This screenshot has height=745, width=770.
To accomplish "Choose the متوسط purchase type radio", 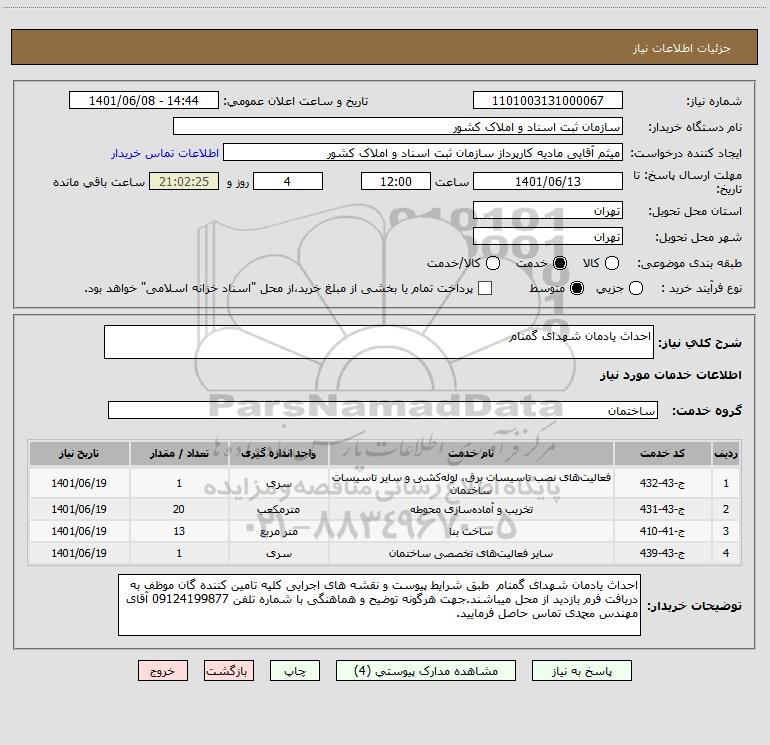I will pos(577,288).
